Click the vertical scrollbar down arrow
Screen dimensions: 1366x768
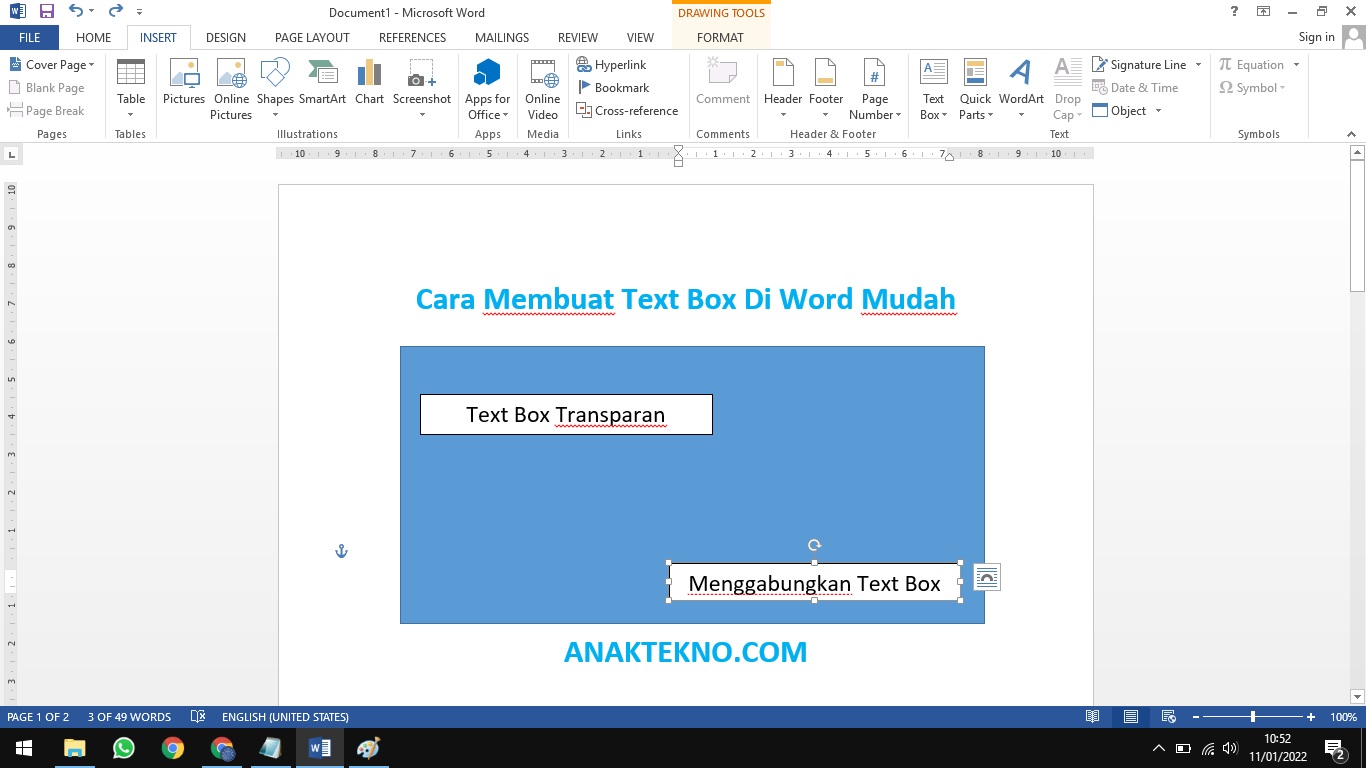pos(1357,696)
